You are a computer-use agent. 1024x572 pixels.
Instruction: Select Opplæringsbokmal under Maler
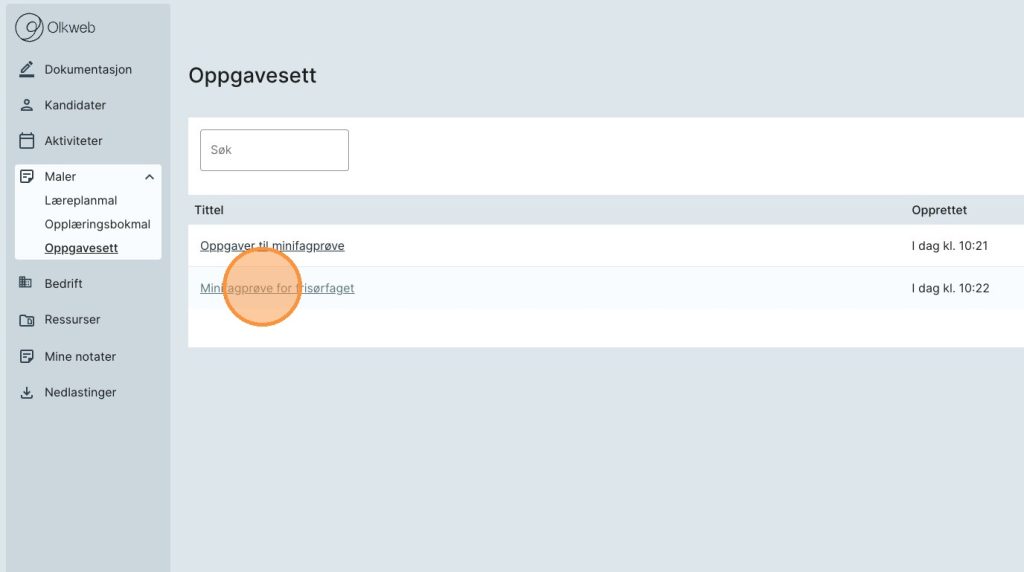[x=97, y=225]
